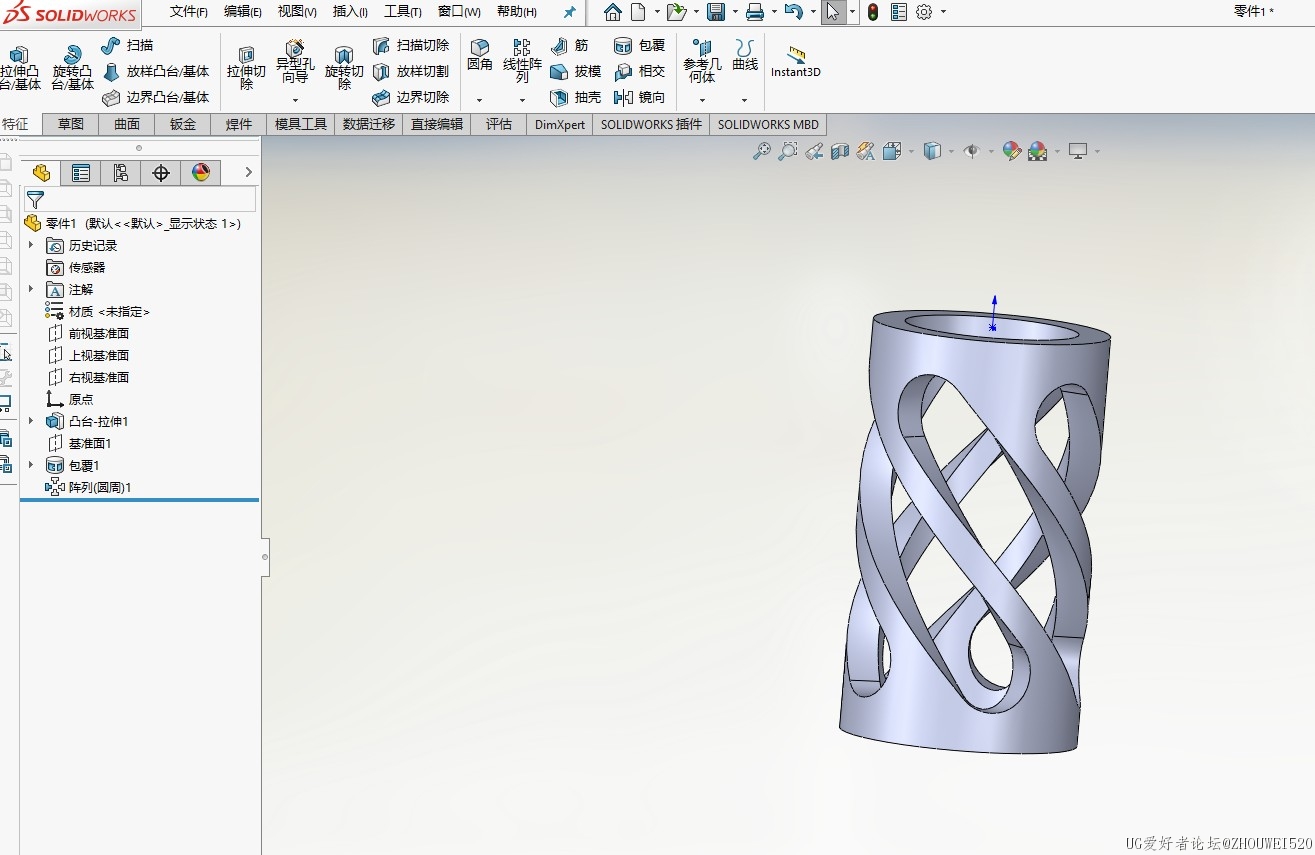
Task: Click the 旋转凸台/基体 revolve boss tool
Action: (x=72, y=68)
